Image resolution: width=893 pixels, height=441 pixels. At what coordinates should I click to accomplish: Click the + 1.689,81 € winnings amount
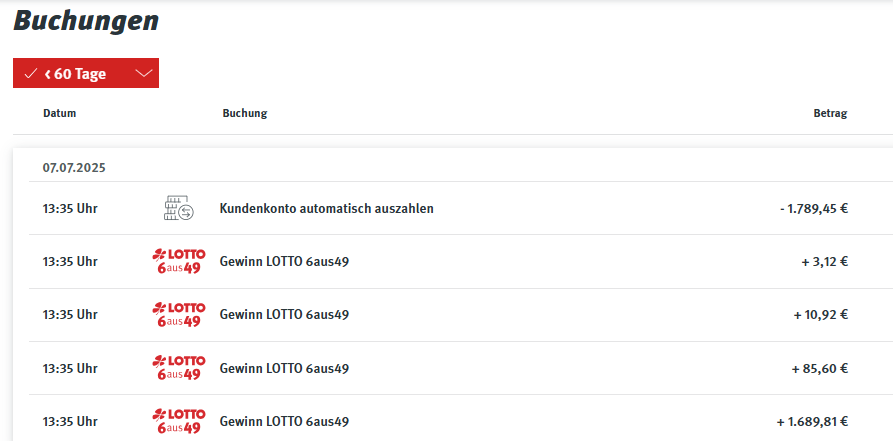813,422
